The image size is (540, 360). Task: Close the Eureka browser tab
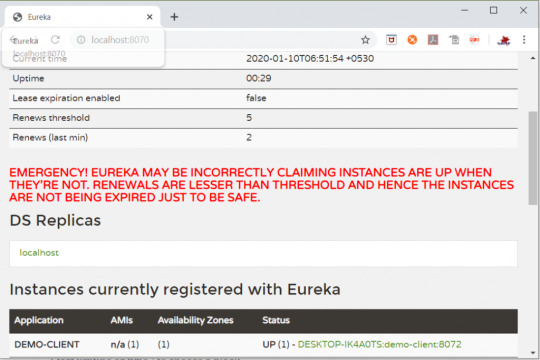pyautogui.click(x=149, y=17)
